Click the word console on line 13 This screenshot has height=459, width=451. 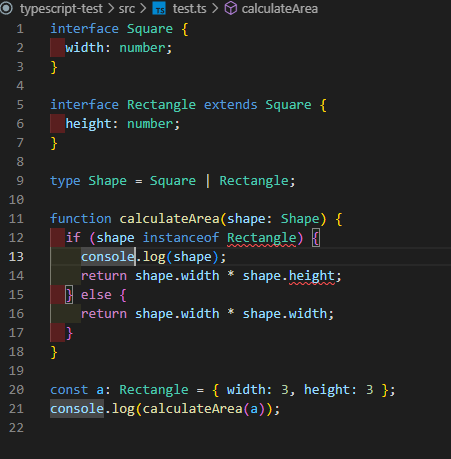(x=108, y=257)
